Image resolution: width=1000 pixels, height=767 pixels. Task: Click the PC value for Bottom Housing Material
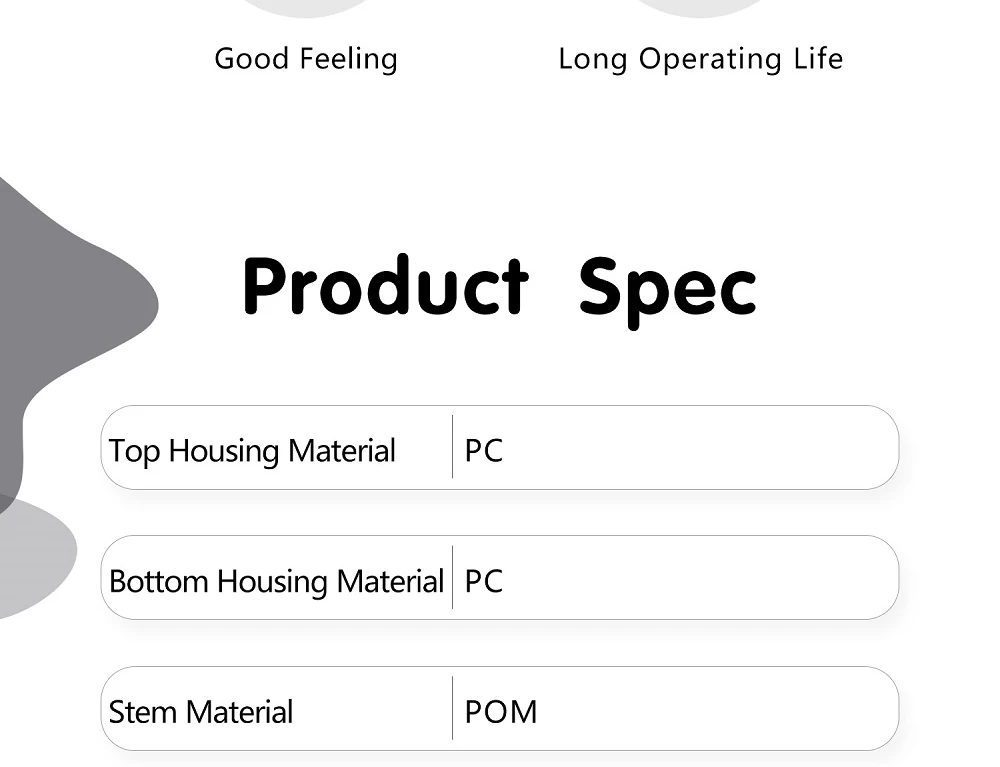483,581
